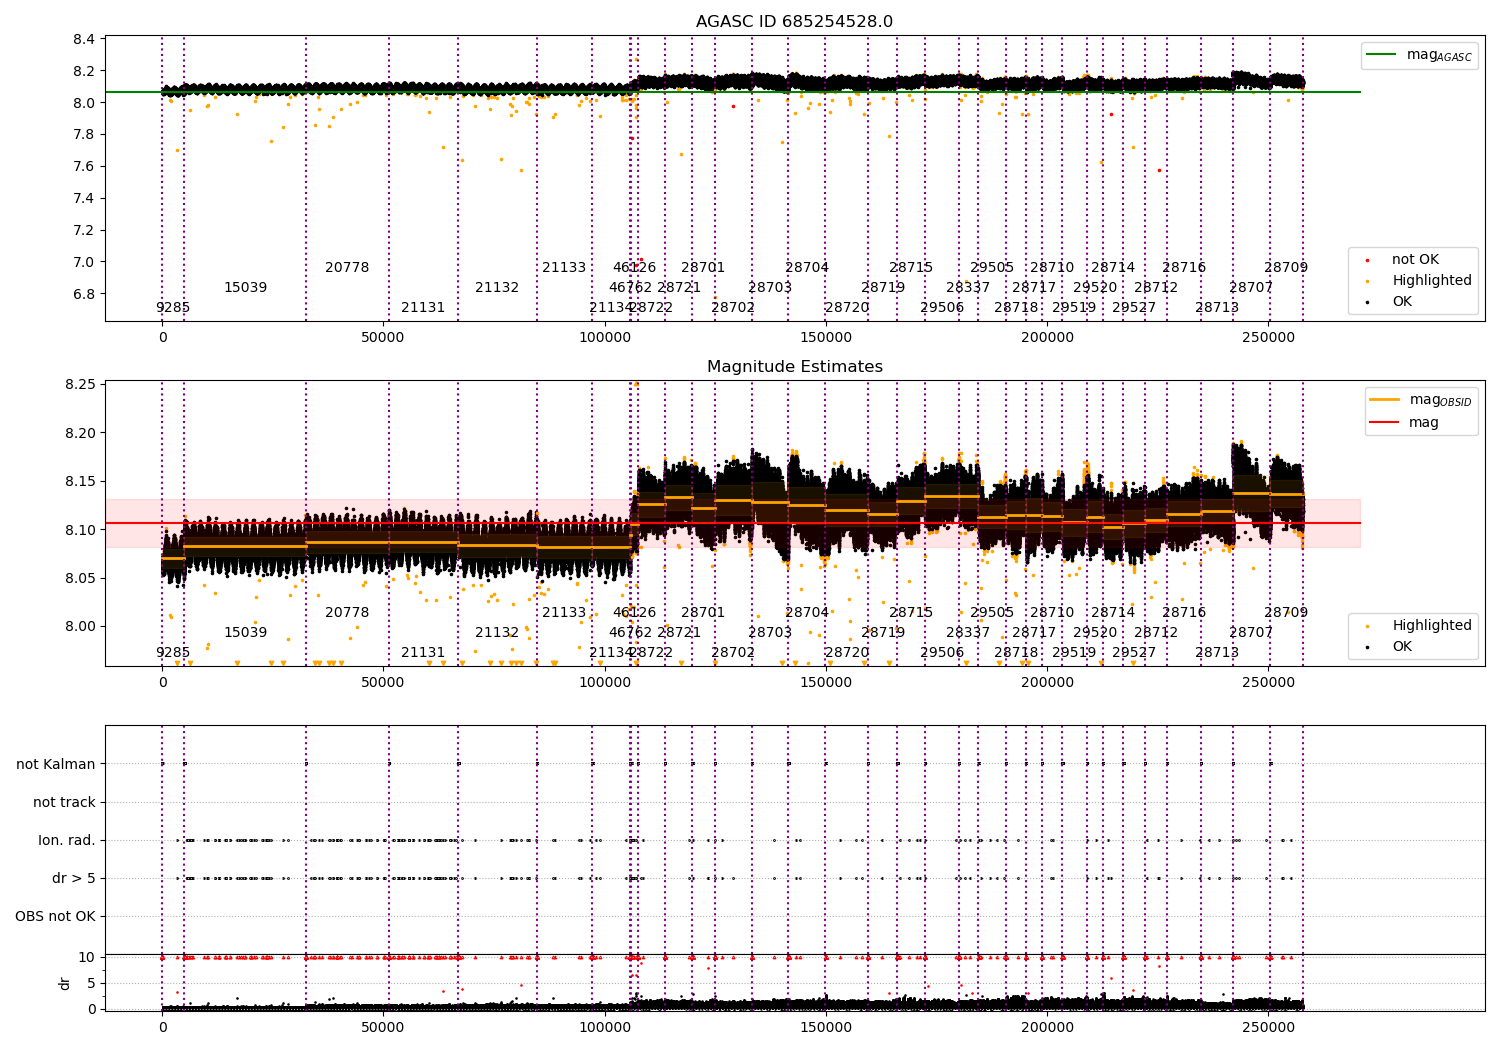
Task: Click the 8.05 y-axis tick label
Action: click(80, 578)
